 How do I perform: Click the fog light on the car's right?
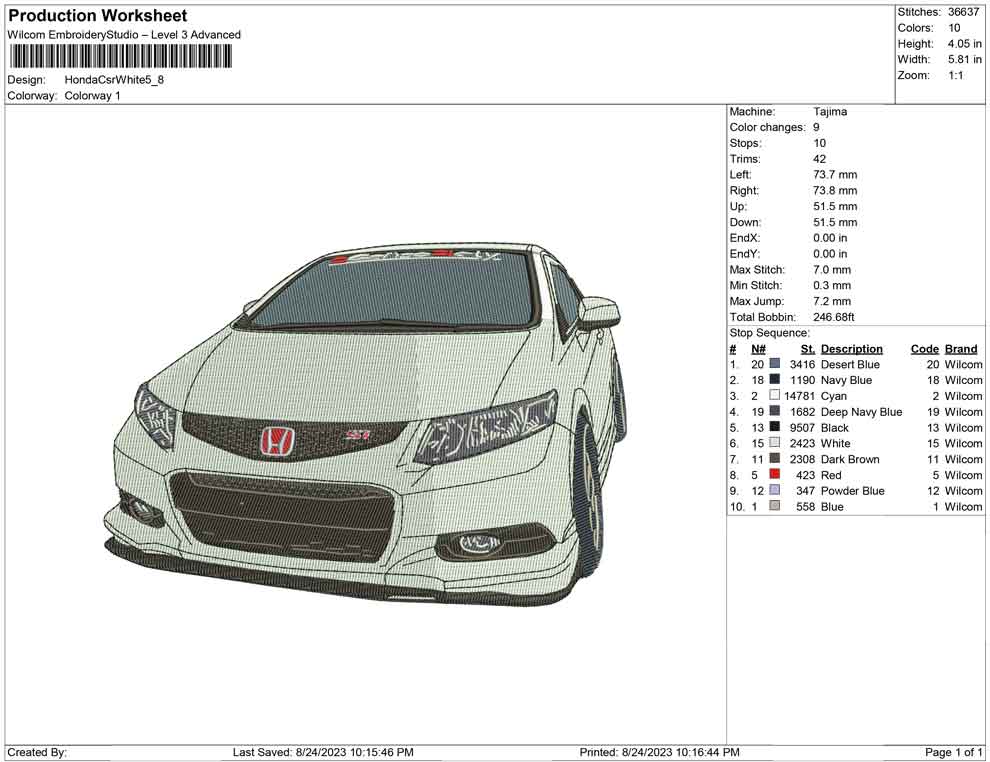coord(482,543)
